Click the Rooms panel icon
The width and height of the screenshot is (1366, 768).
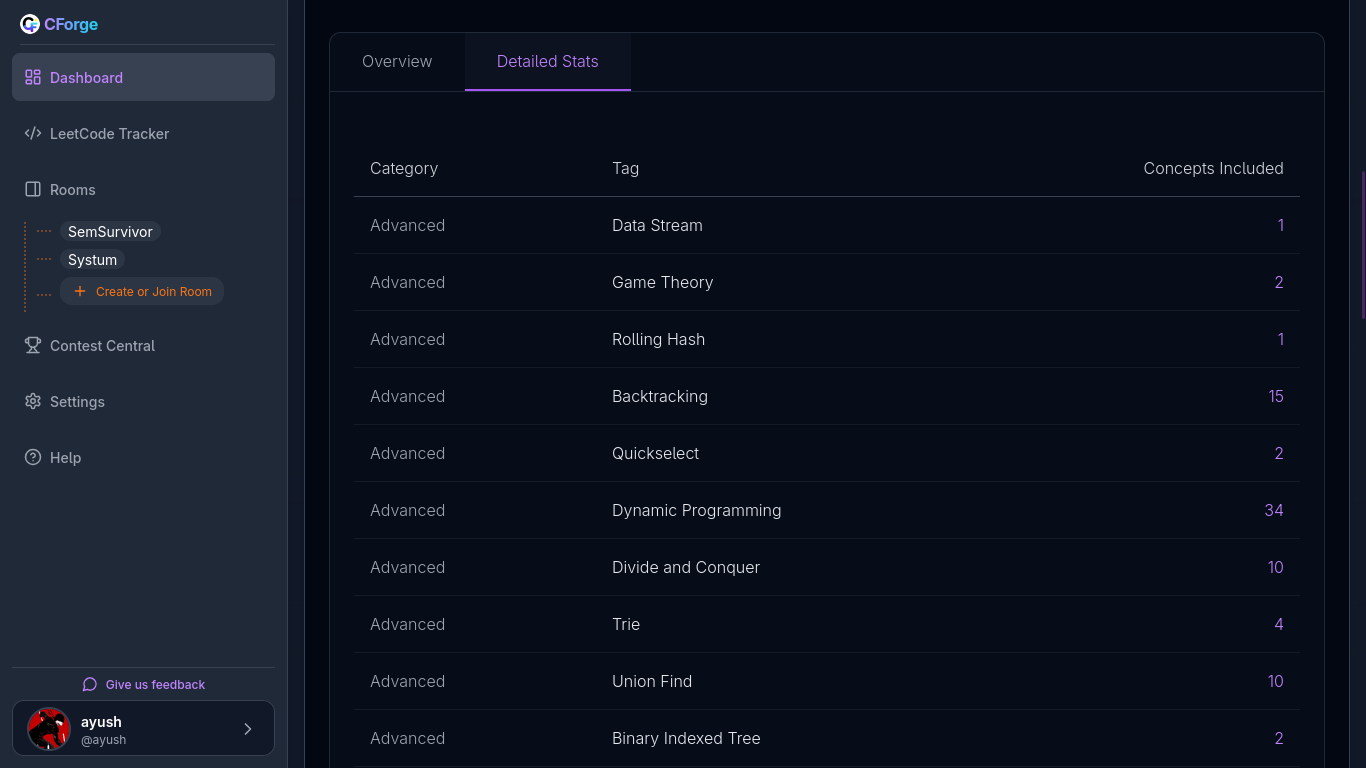coord(31,189)
